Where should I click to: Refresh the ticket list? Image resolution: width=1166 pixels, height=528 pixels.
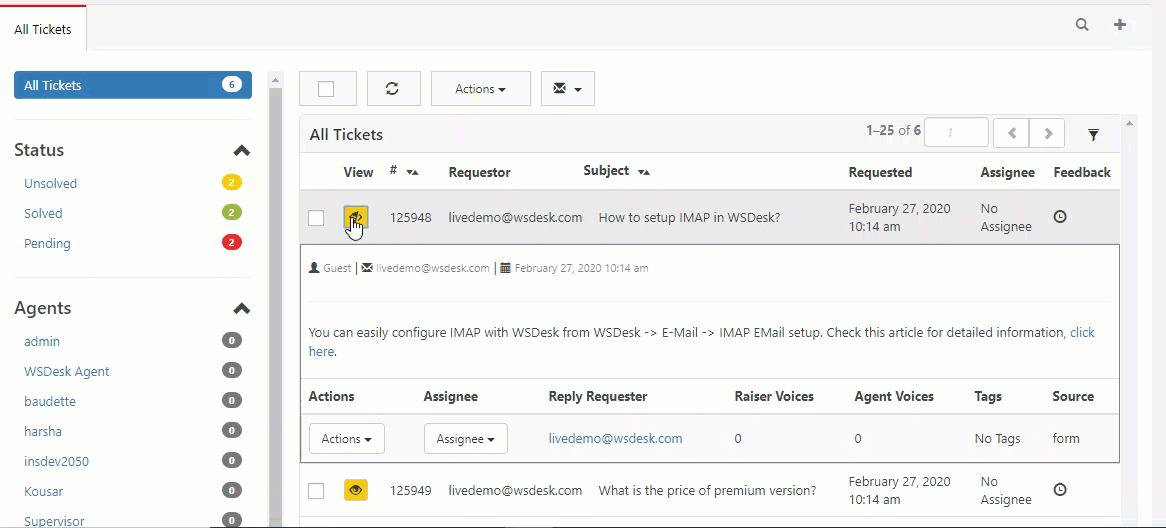pyautogui.click(x=393, y=88)
